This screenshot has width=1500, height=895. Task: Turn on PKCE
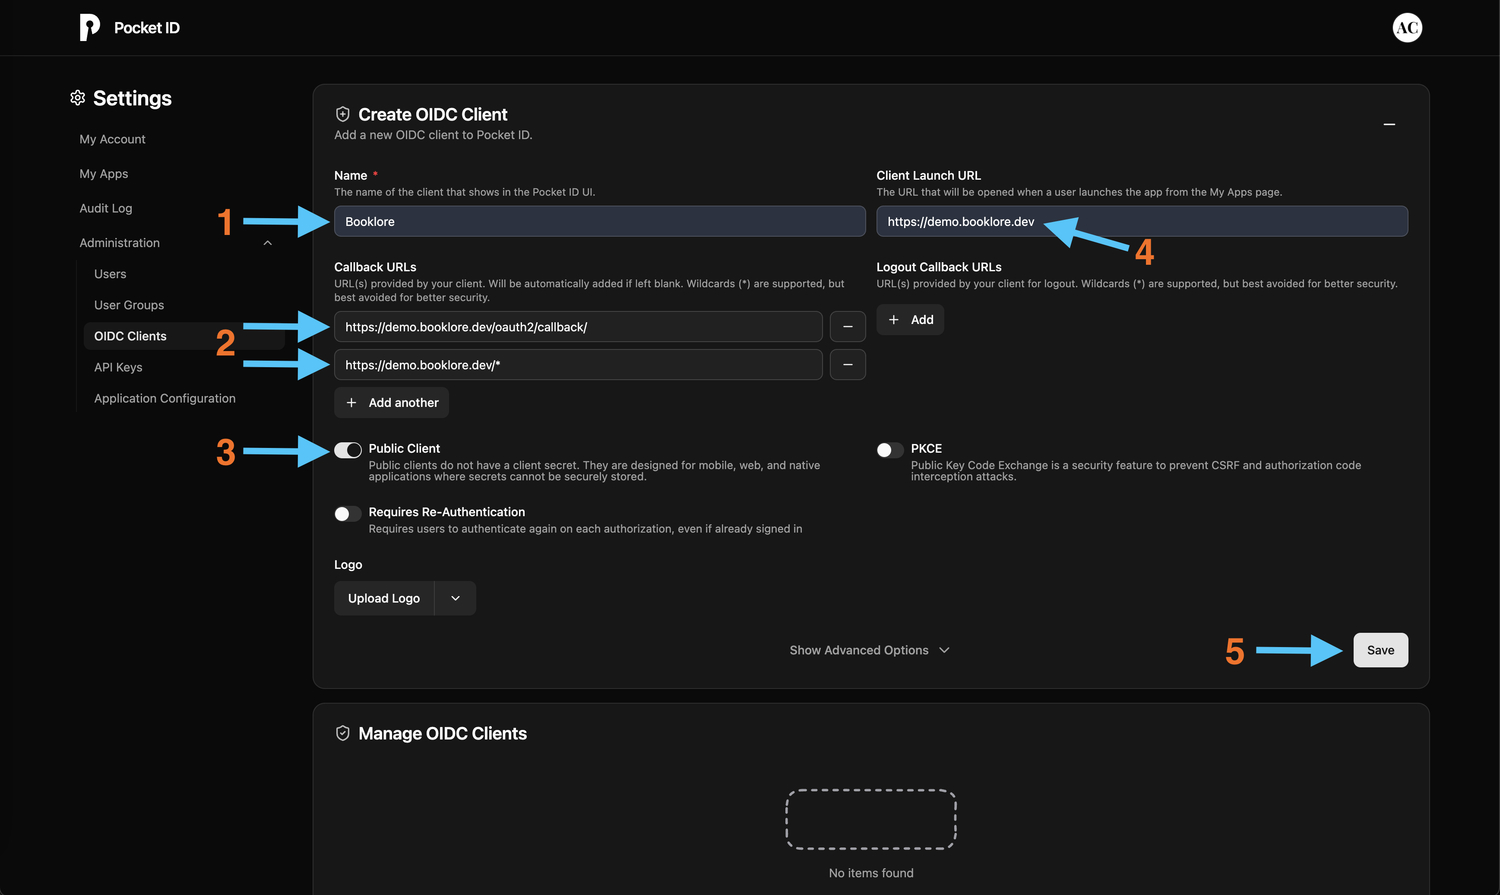(888, 450)
